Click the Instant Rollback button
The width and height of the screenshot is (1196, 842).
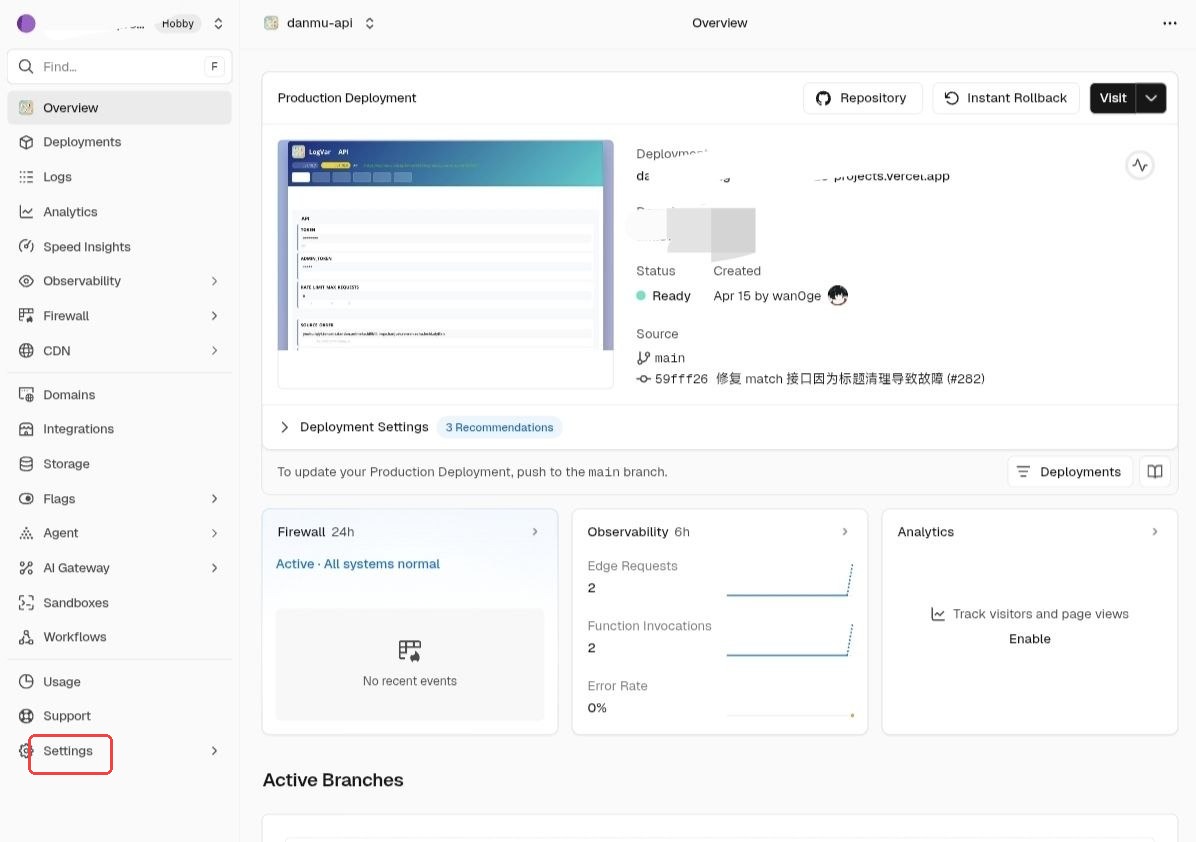(x=1006, y=98)
